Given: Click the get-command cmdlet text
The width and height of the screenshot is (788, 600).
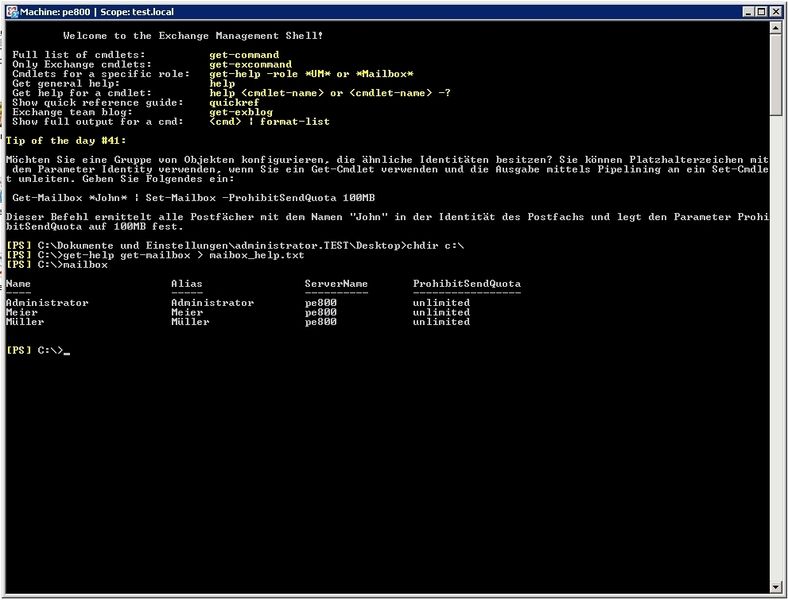Looking at the screenshot, I should [244, 54].
